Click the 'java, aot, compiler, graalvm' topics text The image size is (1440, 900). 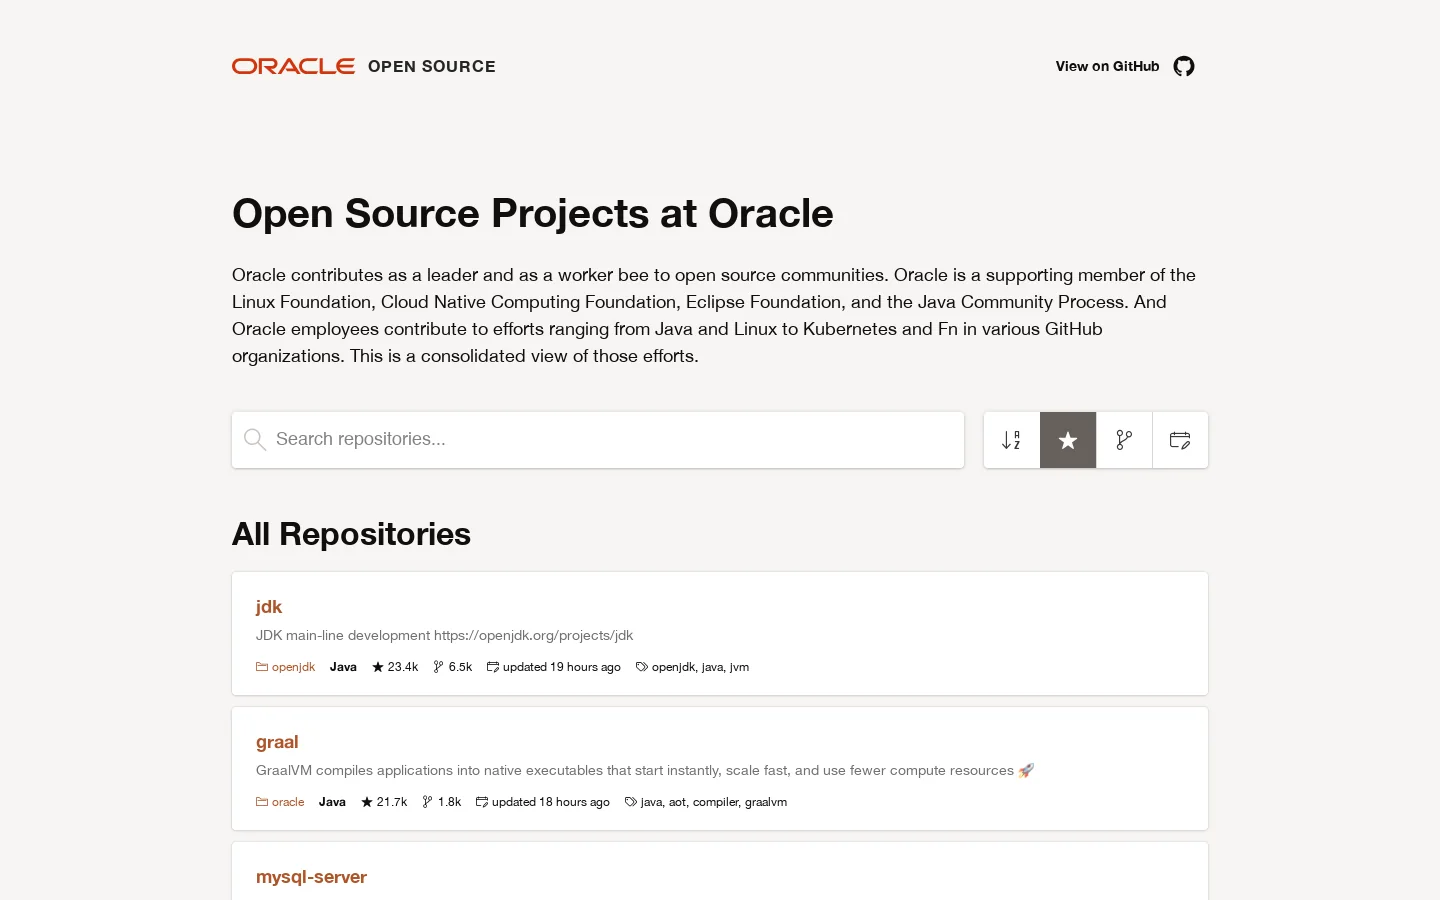714,802
